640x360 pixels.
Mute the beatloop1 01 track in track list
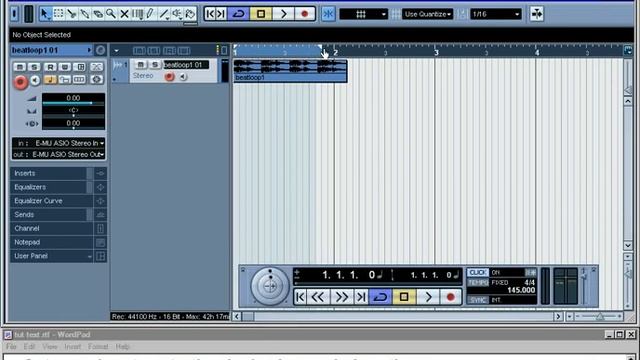click(x=140, y=64)
